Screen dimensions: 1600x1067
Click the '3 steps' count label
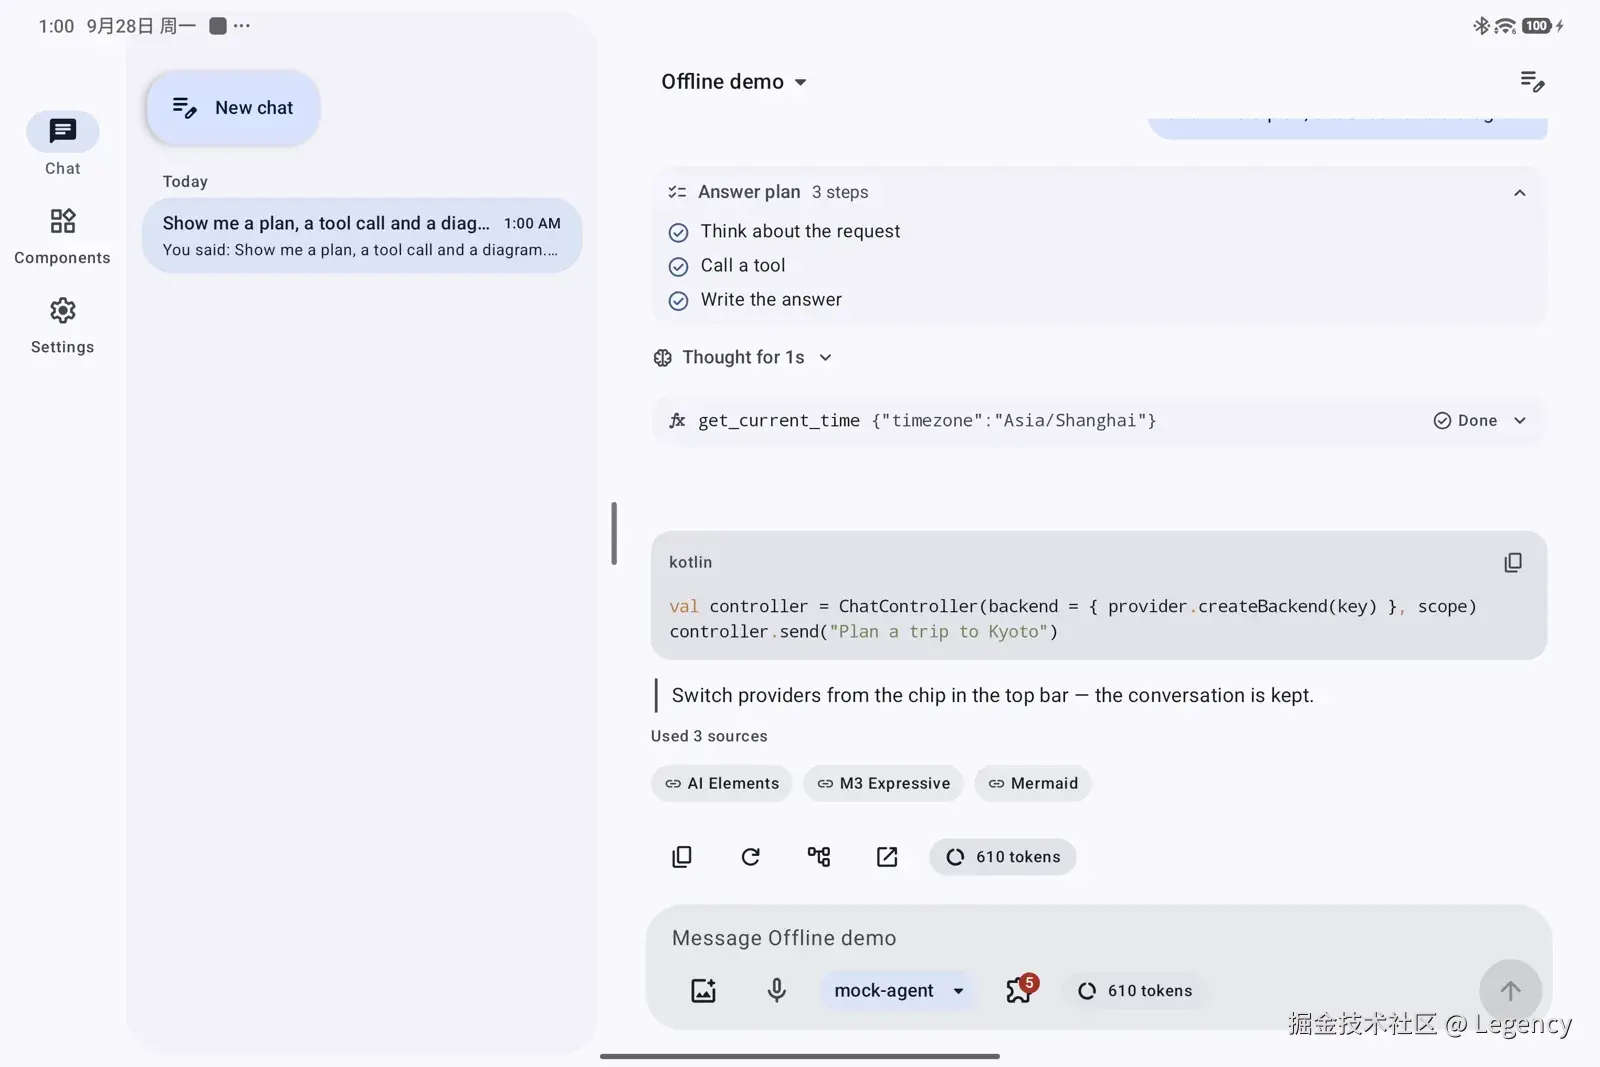coord(840,192)
